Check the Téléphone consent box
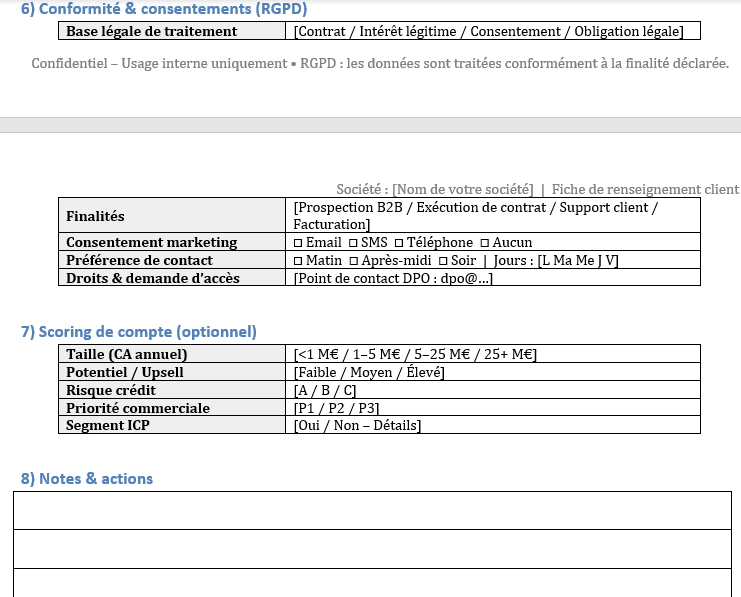This screenshot has height=597, width=741. (x=398, y=243)
